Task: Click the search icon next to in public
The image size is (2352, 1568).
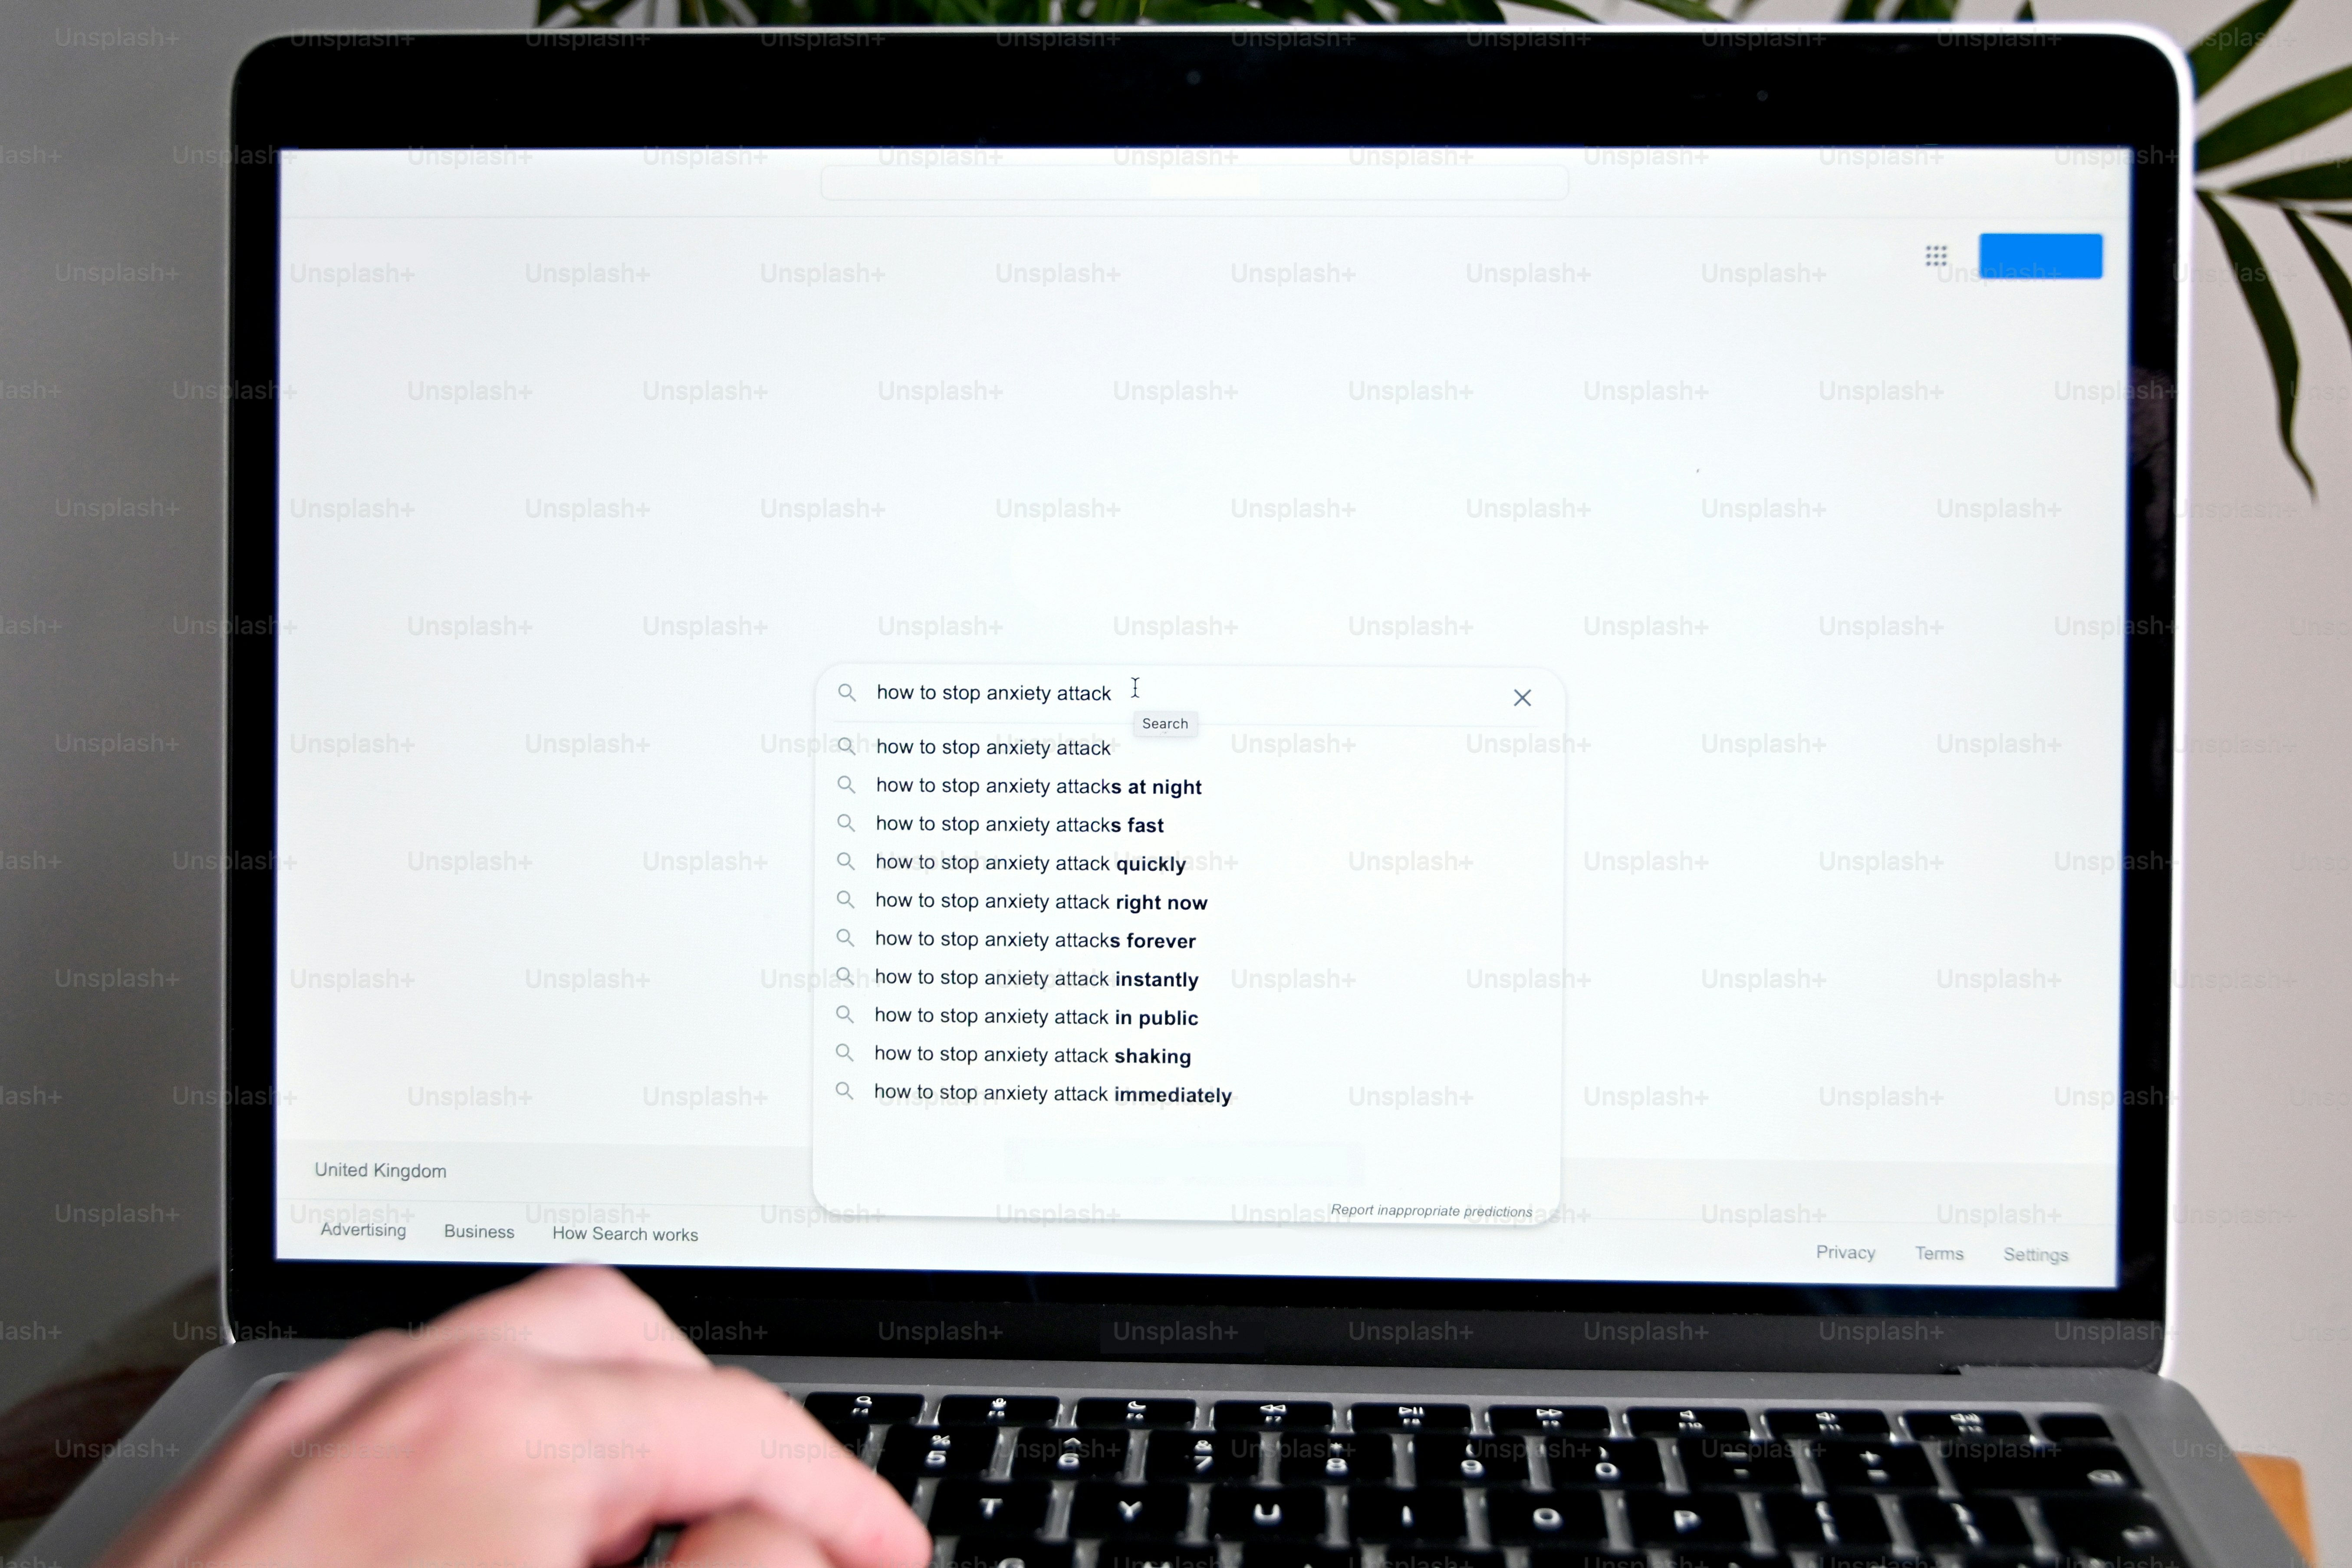Action: point(847,1017)
